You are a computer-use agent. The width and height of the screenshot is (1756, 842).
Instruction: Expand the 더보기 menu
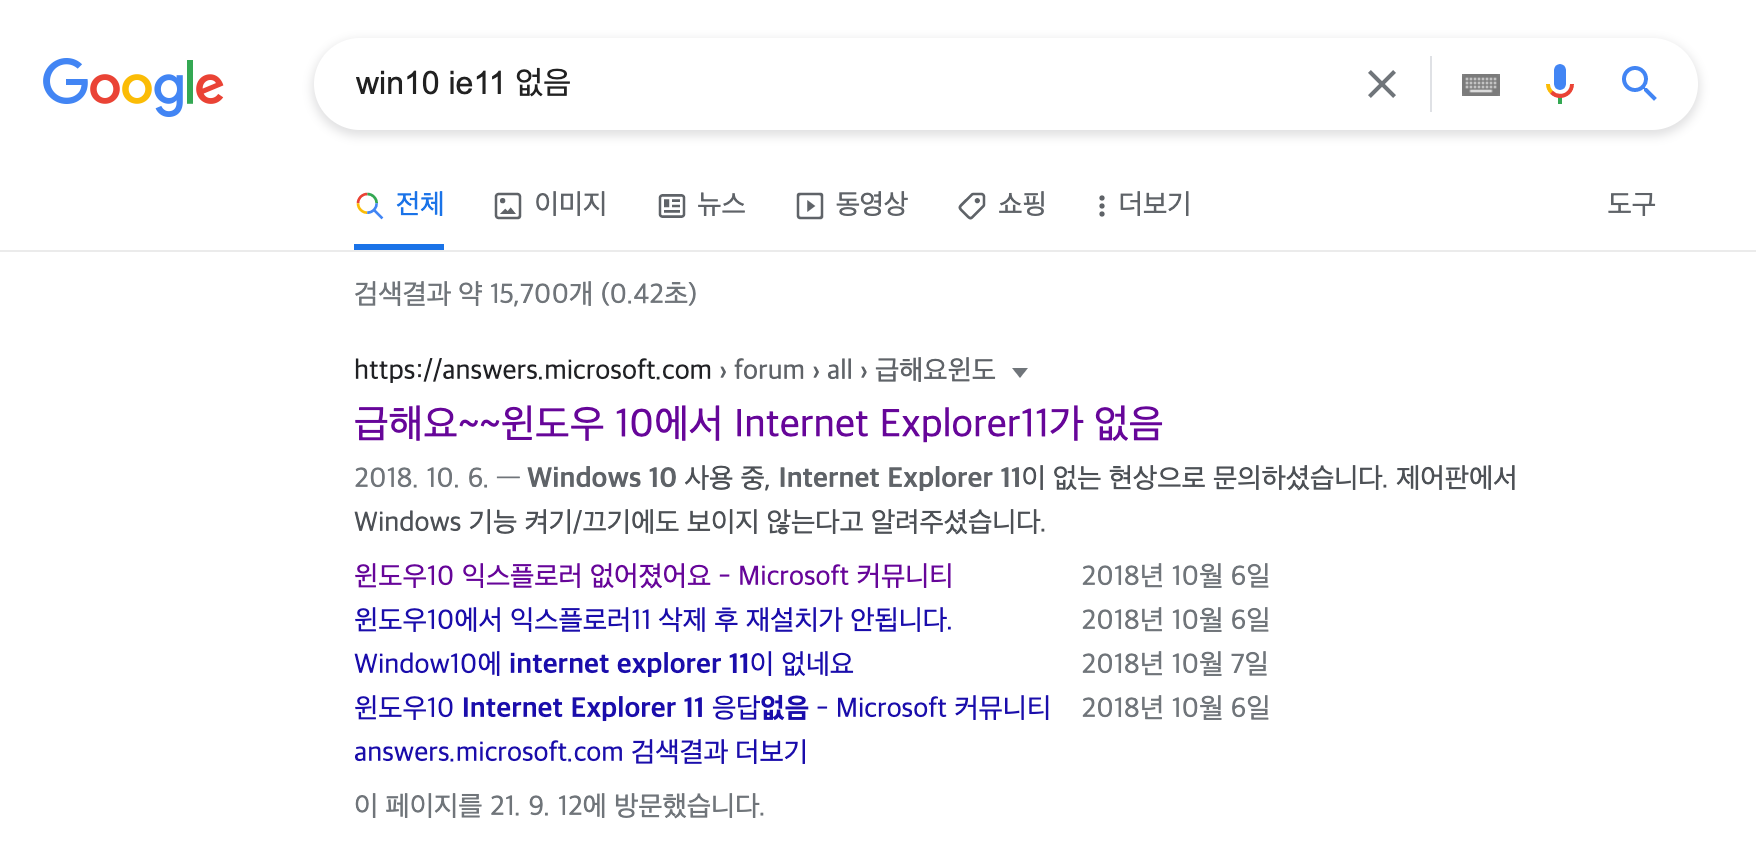1143,204
